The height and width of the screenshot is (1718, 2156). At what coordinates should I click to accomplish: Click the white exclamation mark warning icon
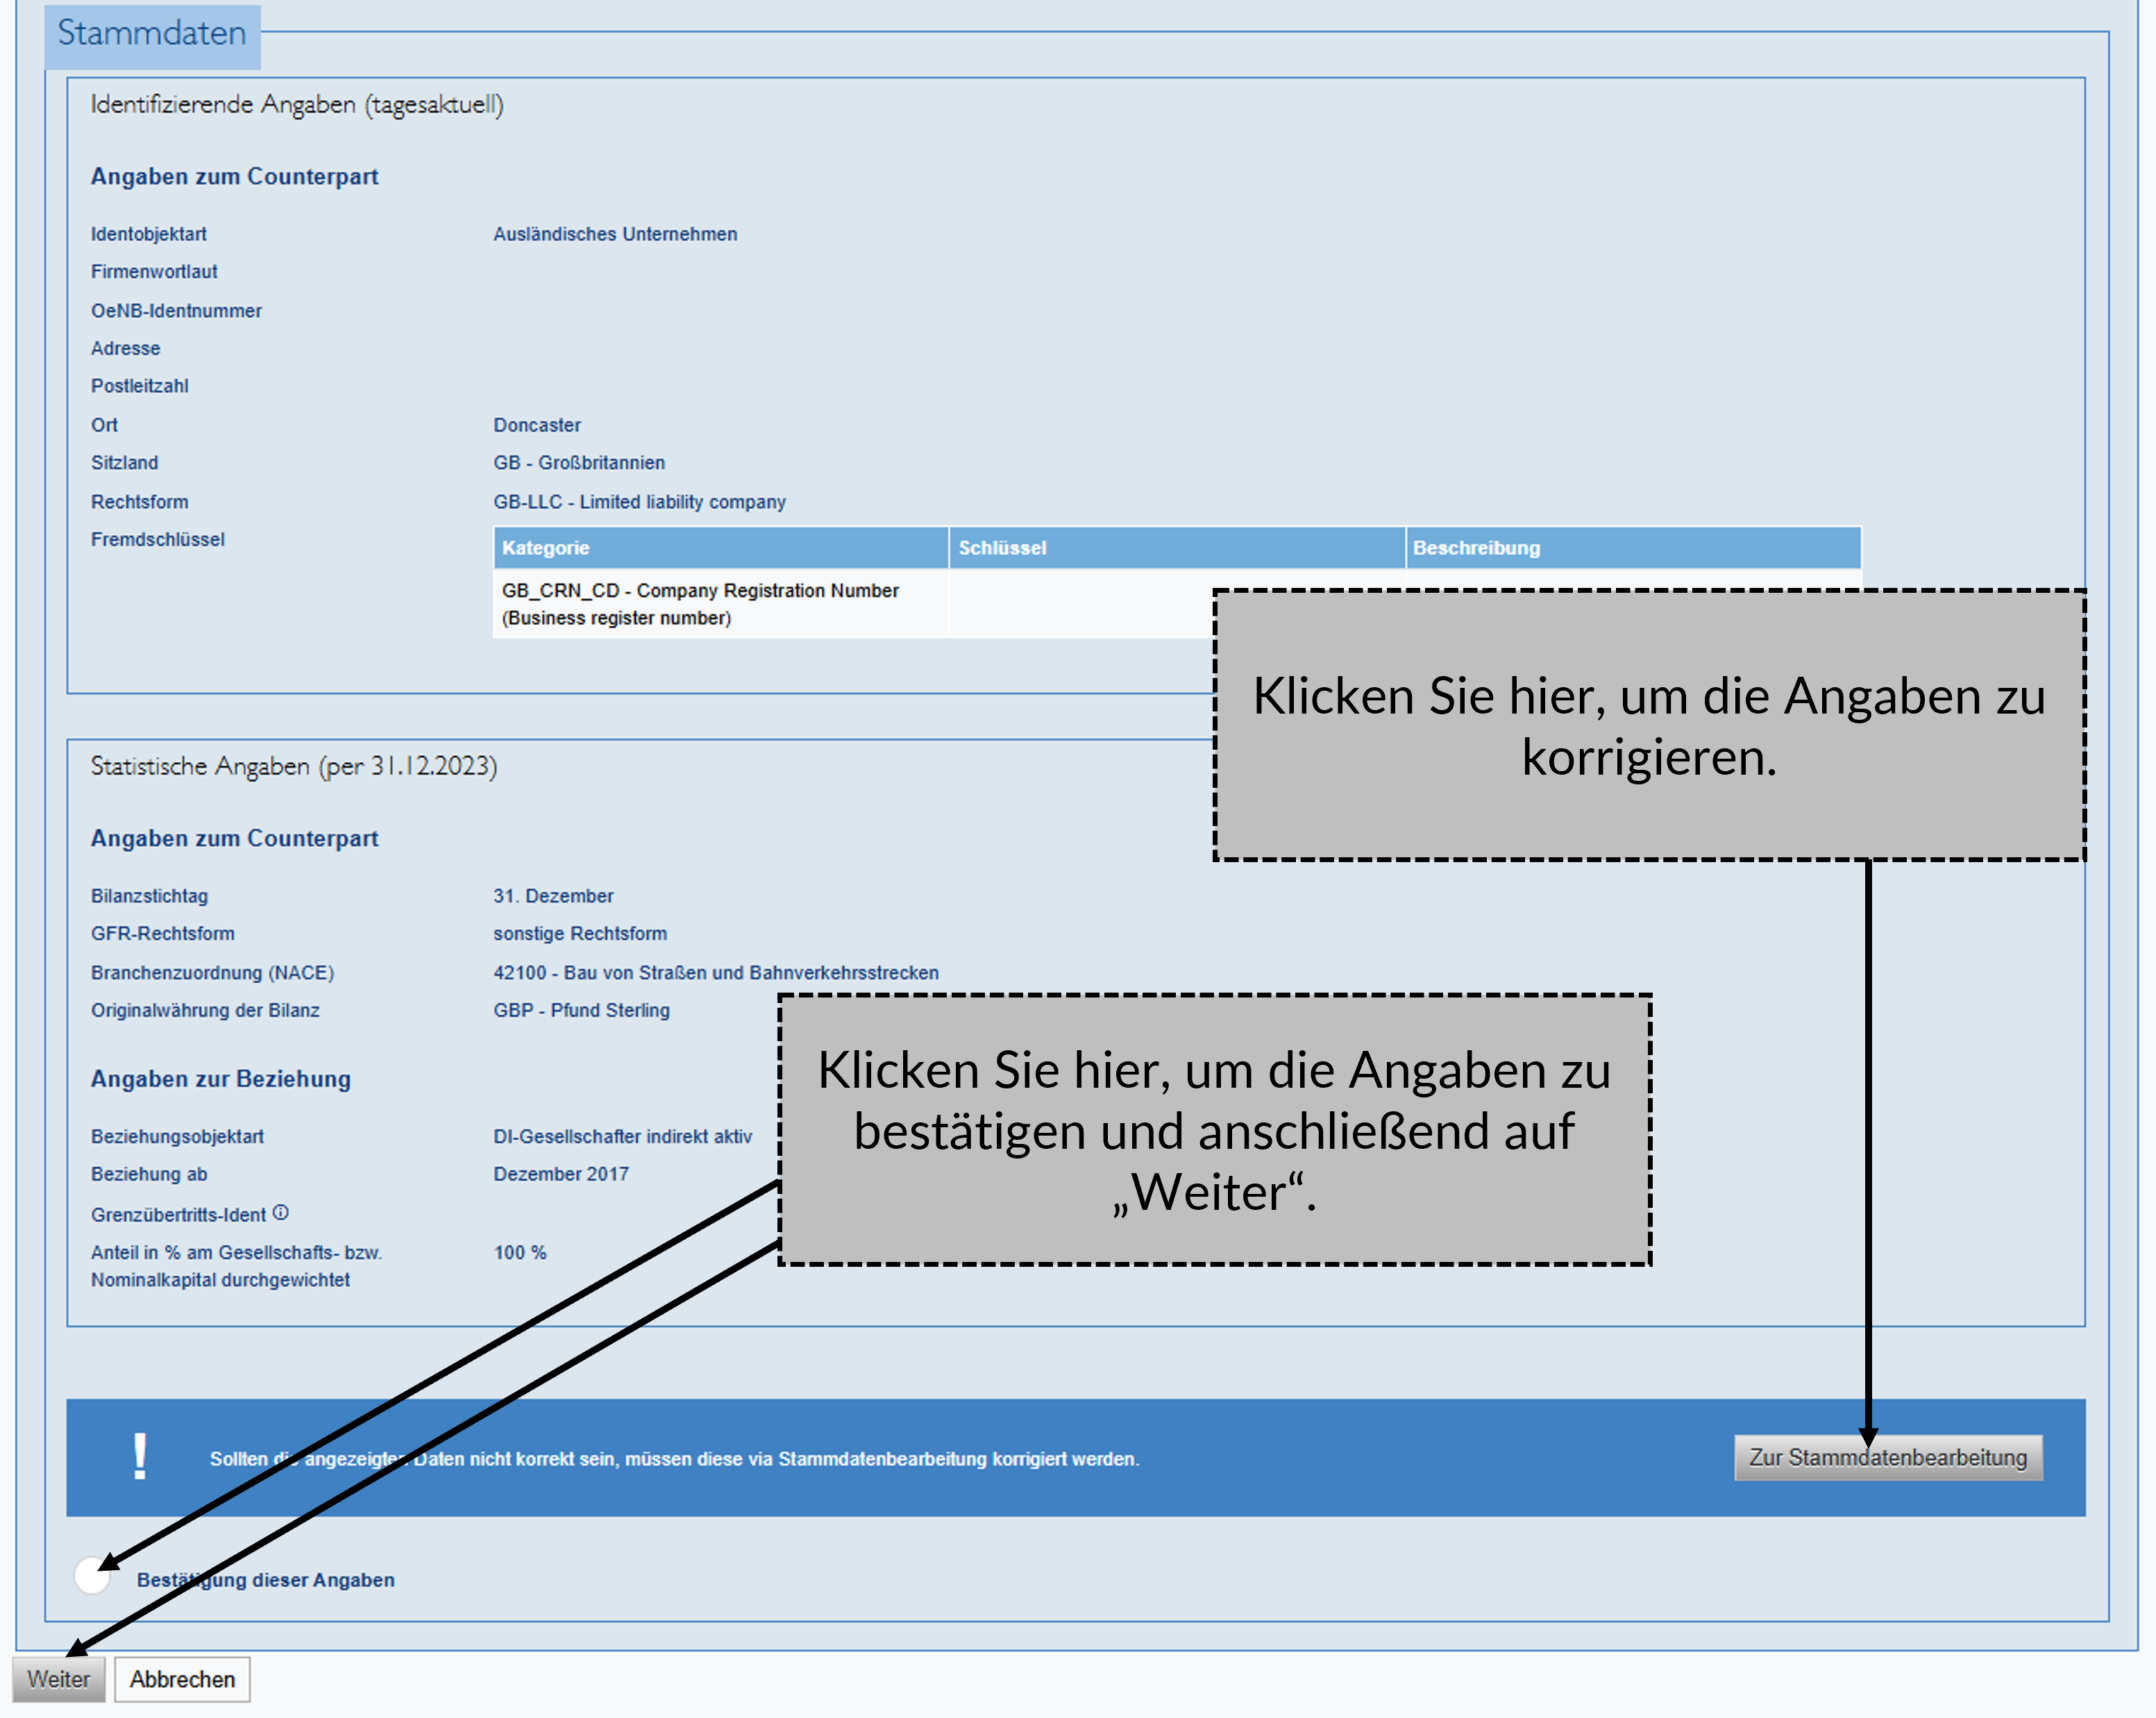coord(140,1457)
